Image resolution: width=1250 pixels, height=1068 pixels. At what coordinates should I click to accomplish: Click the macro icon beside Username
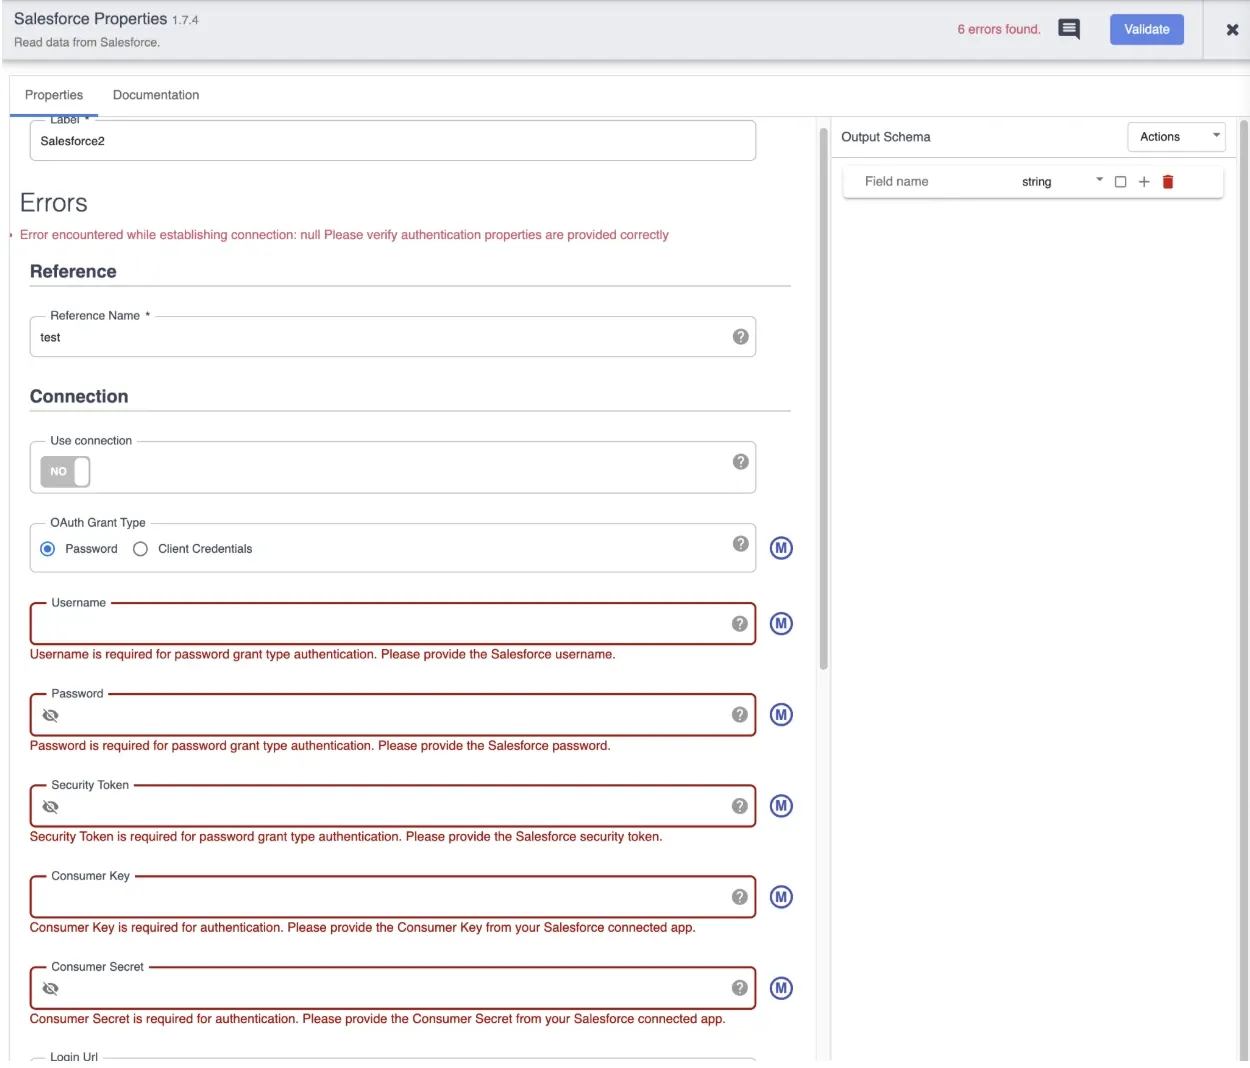(x=781, y=624)
